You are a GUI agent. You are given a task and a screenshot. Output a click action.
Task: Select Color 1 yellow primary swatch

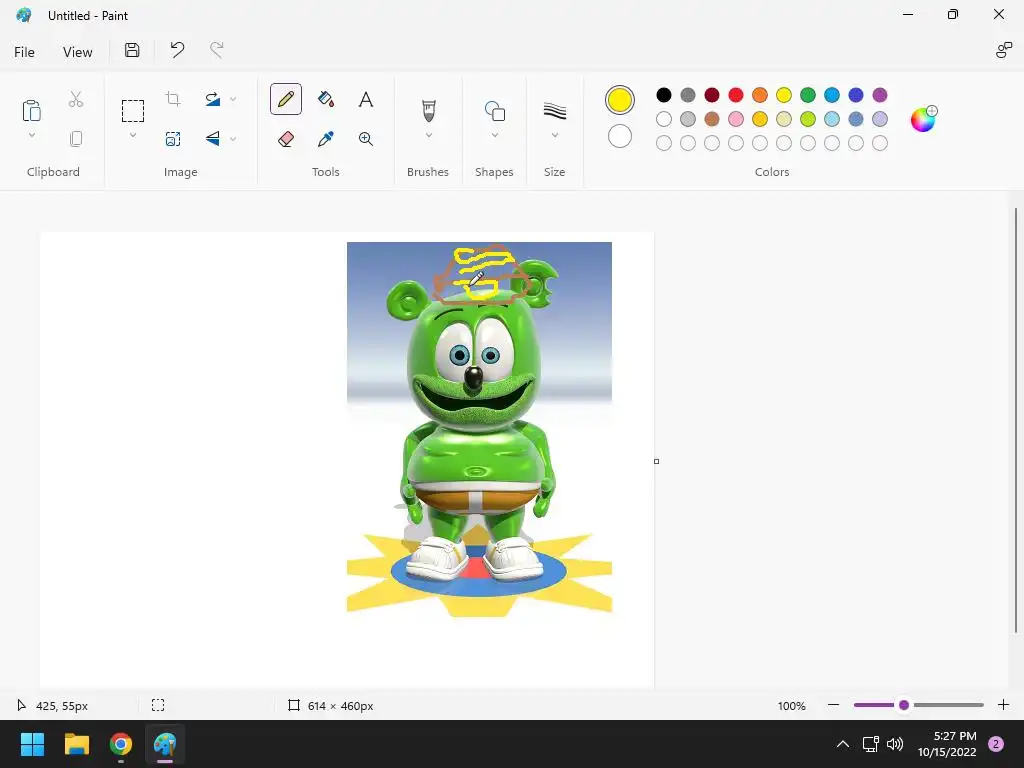[620, 100]
